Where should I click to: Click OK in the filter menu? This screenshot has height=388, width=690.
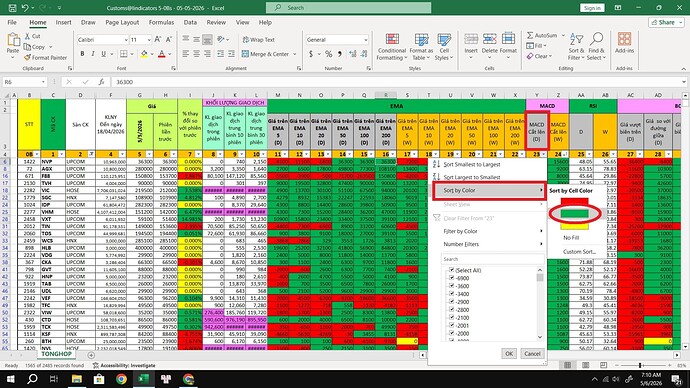(509, 354)
